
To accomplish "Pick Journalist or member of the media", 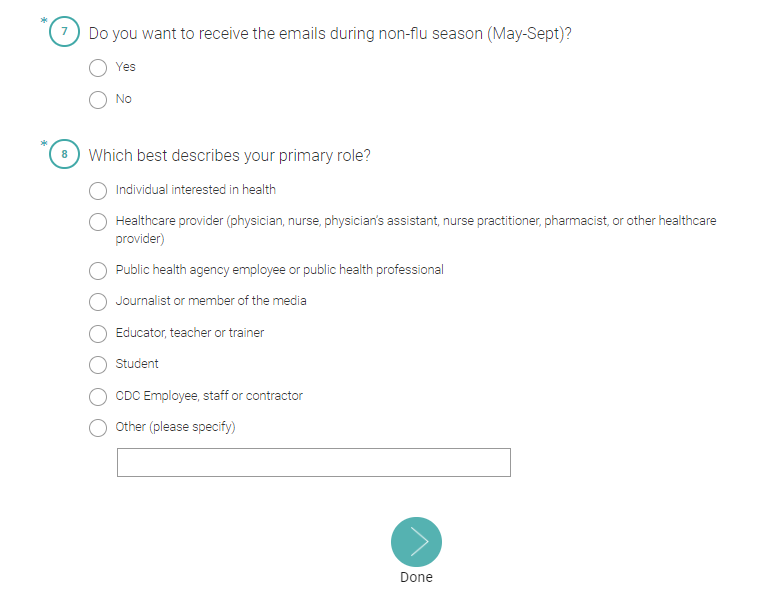I will (98, 301).
